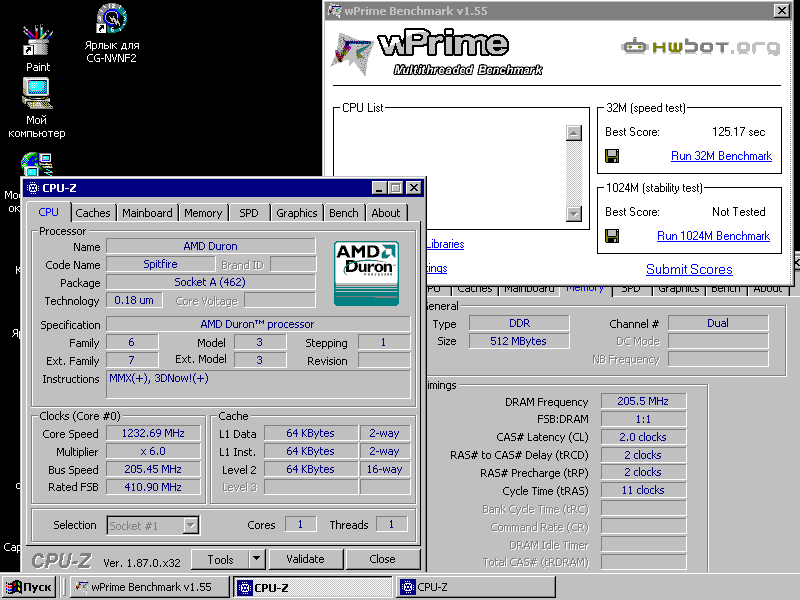Viewport: 800px width, 600px height.
Task: Switch to second CPU-Z taskbar button
Action: 476,587
